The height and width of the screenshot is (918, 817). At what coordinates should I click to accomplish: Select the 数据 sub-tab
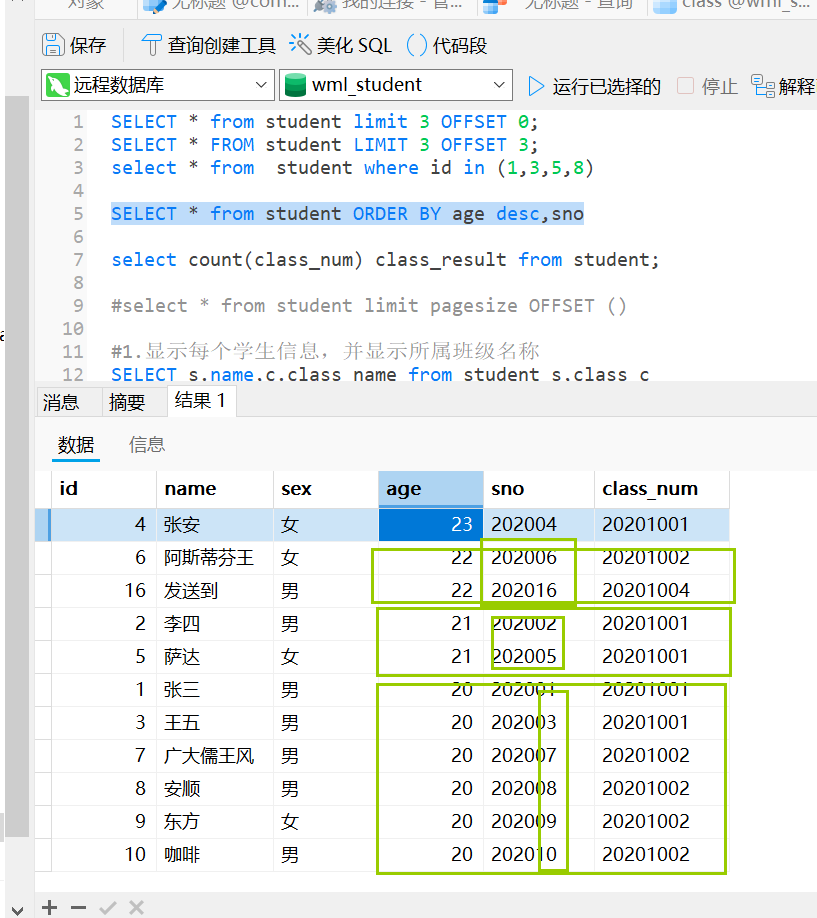point(76,445)
